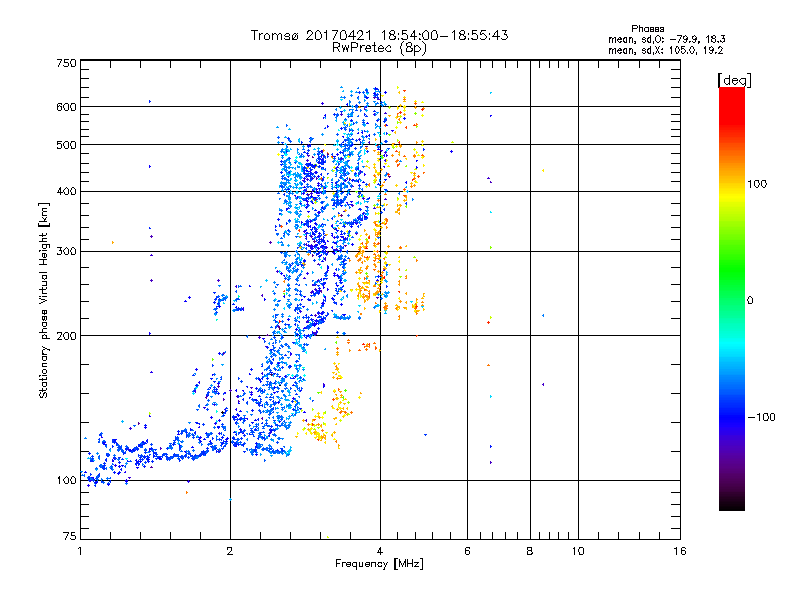Click the 'Phases' heading at top right
The height and width of the screenshot is (600, 800).
pos(647,29)
